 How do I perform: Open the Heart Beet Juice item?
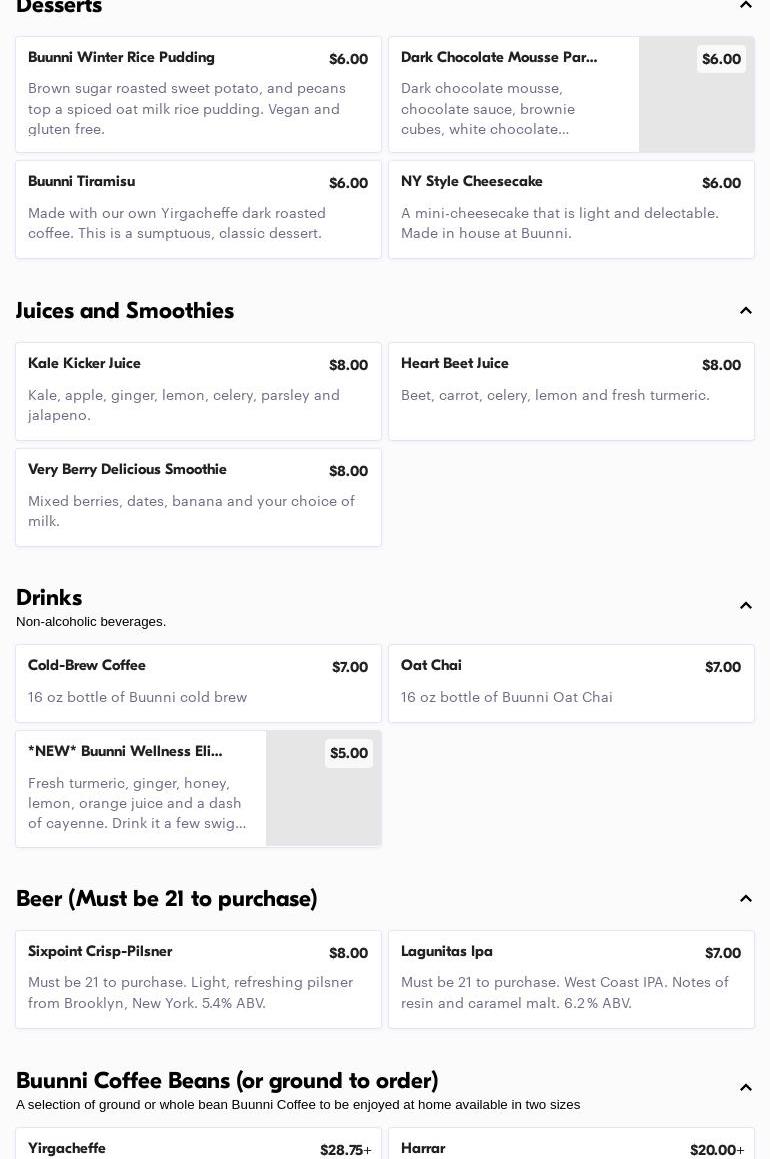(571, 392)
